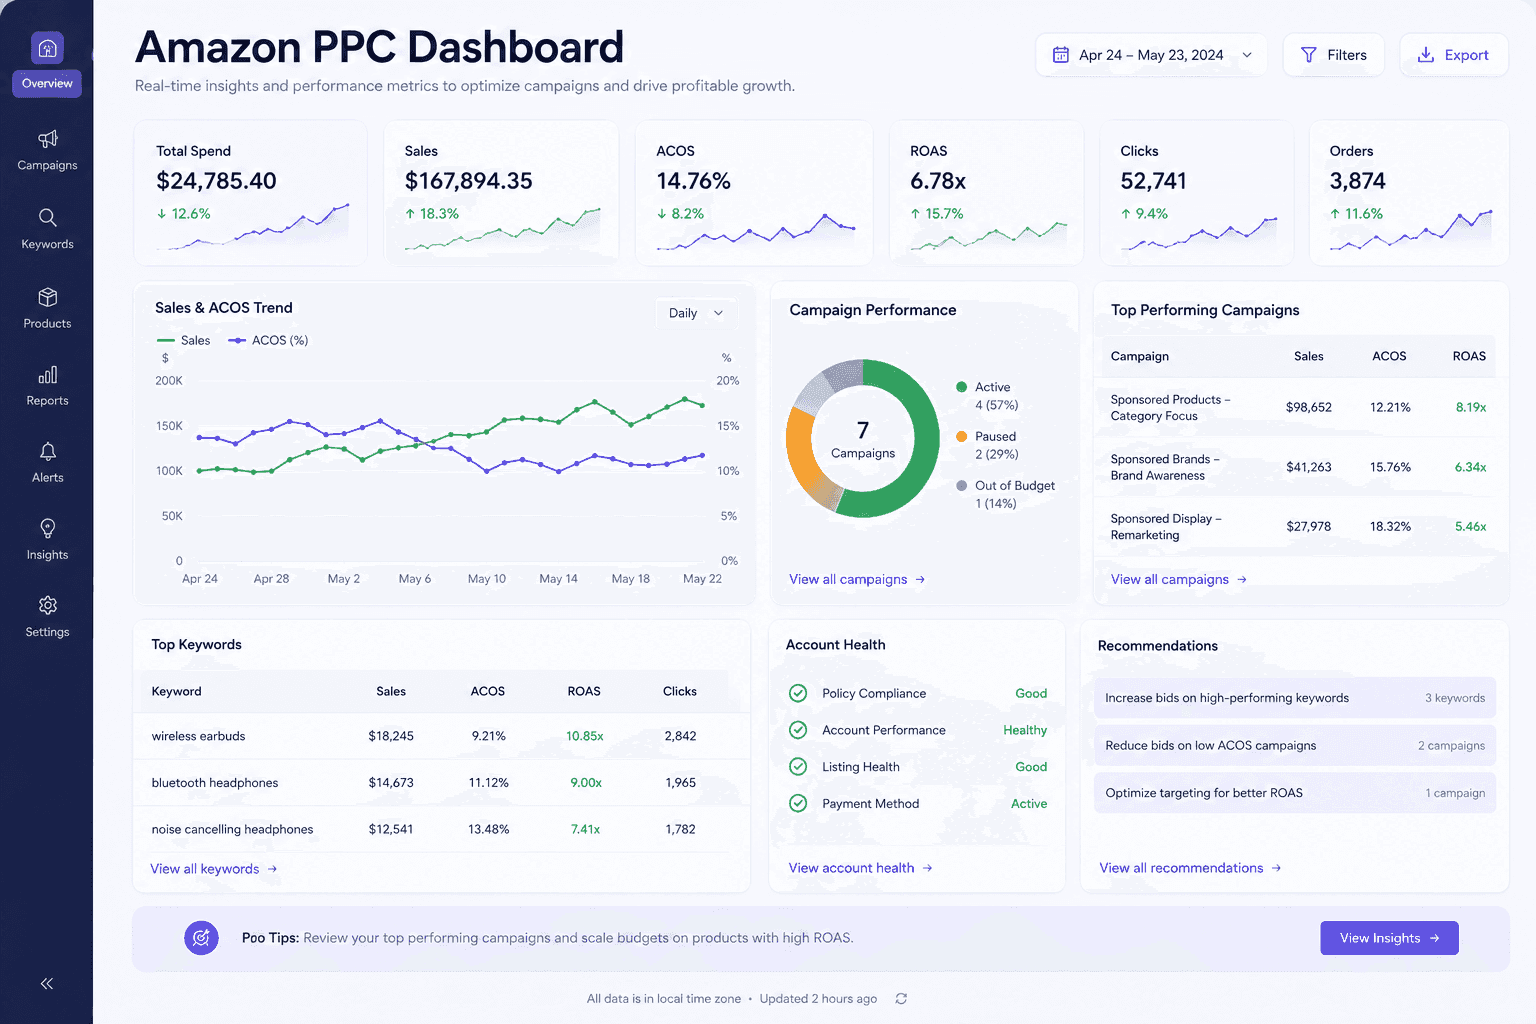Click ROAS column header in Top Performing Campaigns
The height and width of the screenshot is (1024, 1536).
click(1469, 356)
